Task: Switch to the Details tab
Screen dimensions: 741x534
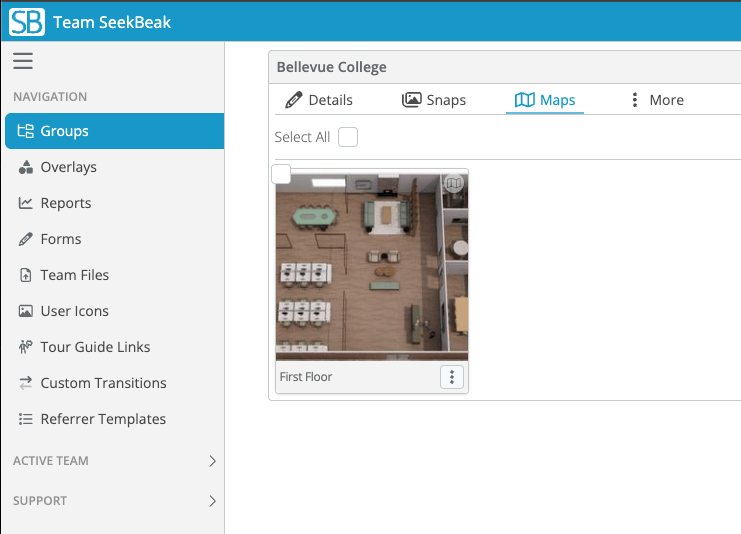Action: click(319, 100)
